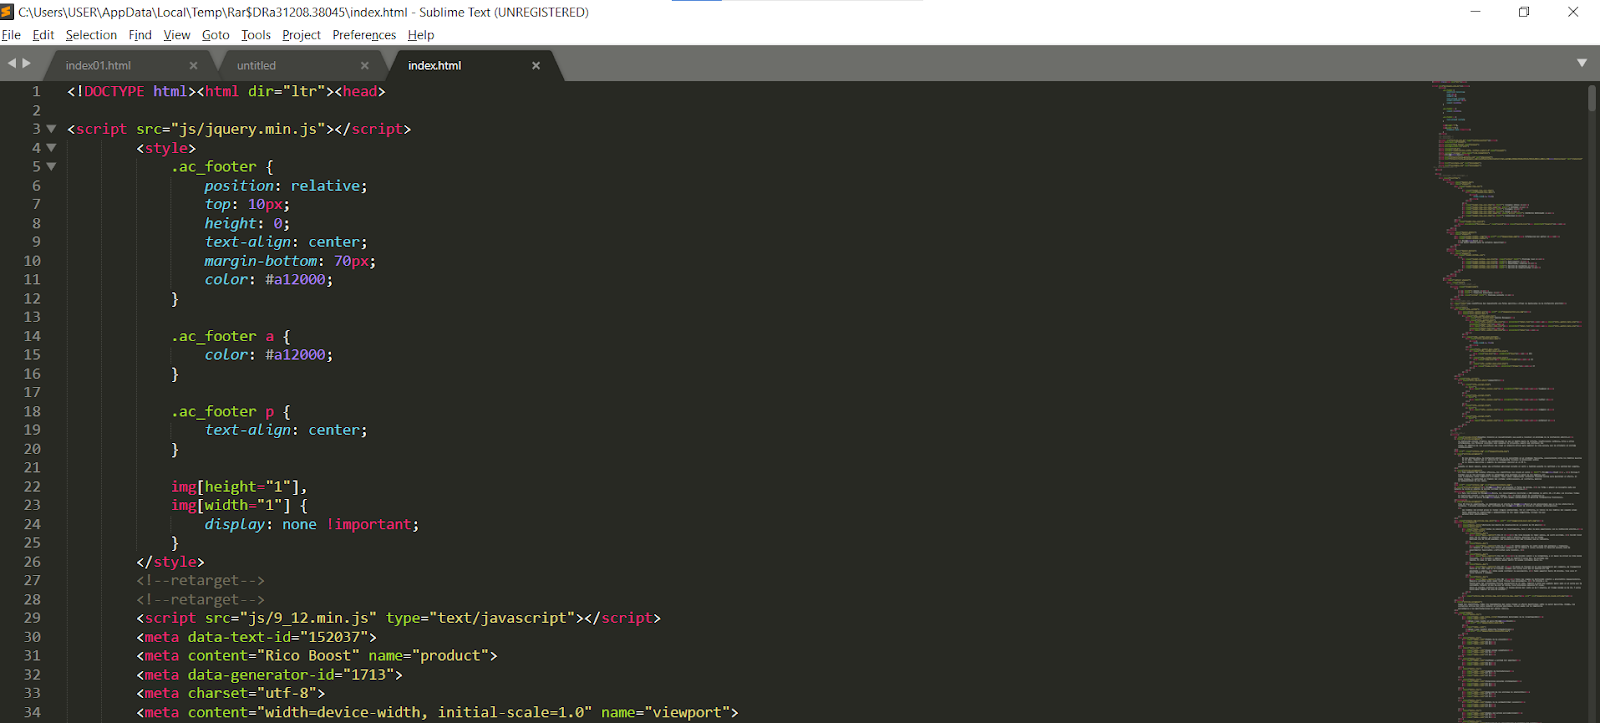The width and height of the screenshot is (1600, 723).
Task: Click ".ac_footer p" selector
Action: point(222,412)
